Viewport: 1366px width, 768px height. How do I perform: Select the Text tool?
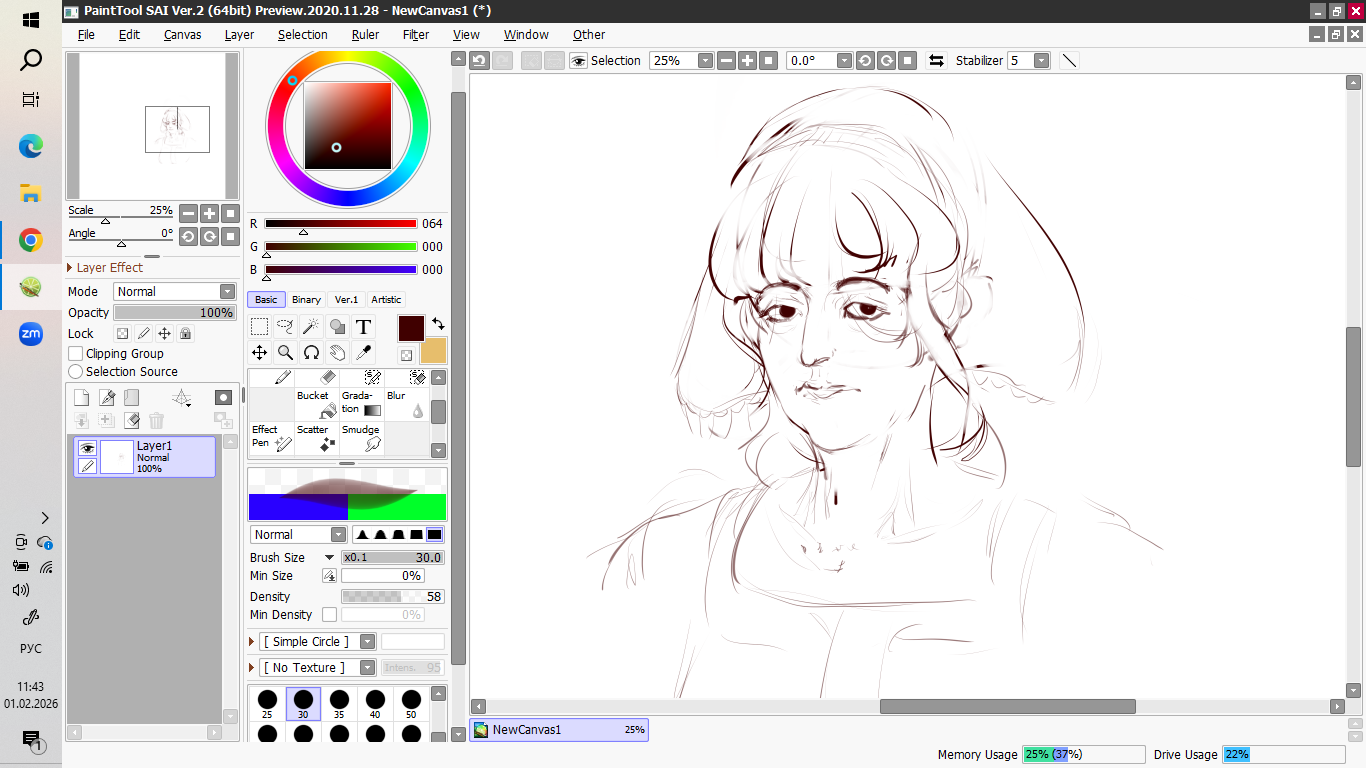coord(363,326)
